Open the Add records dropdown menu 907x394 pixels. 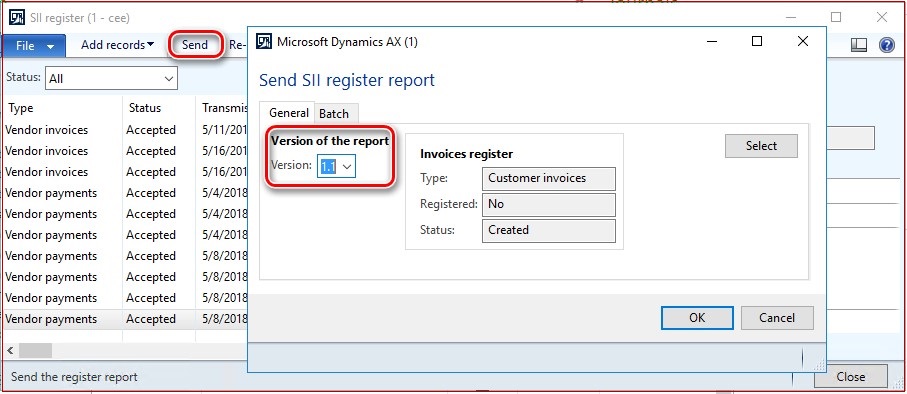tap(117, 45)
